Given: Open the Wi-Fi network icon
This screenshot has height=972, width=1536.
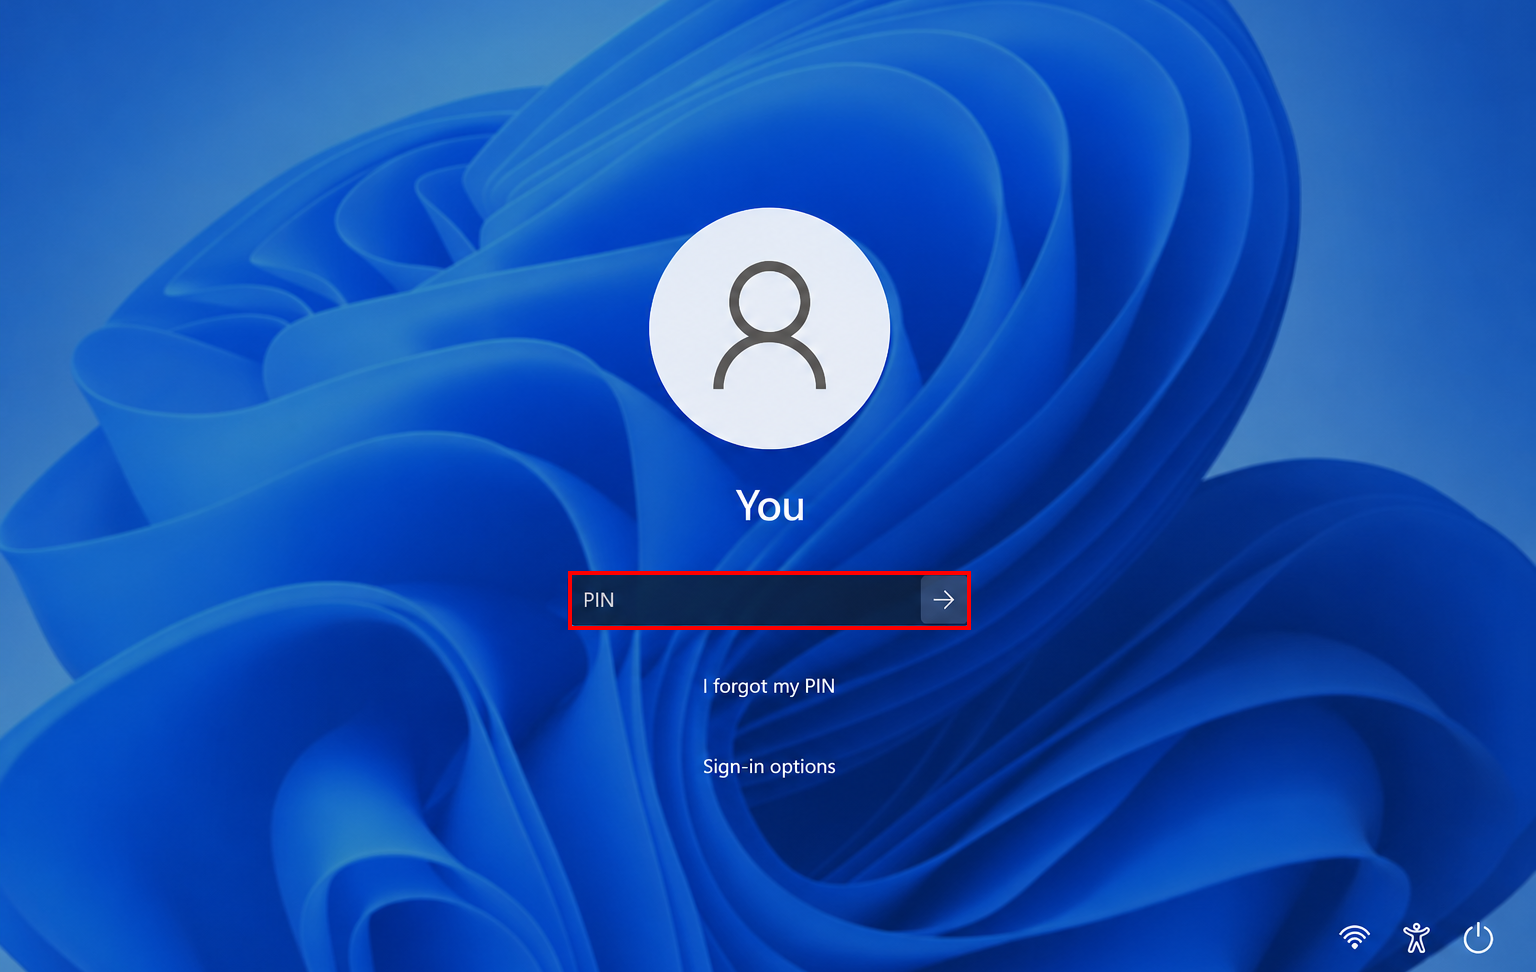Looking at the screenshot, I should tap(1355, 937).
